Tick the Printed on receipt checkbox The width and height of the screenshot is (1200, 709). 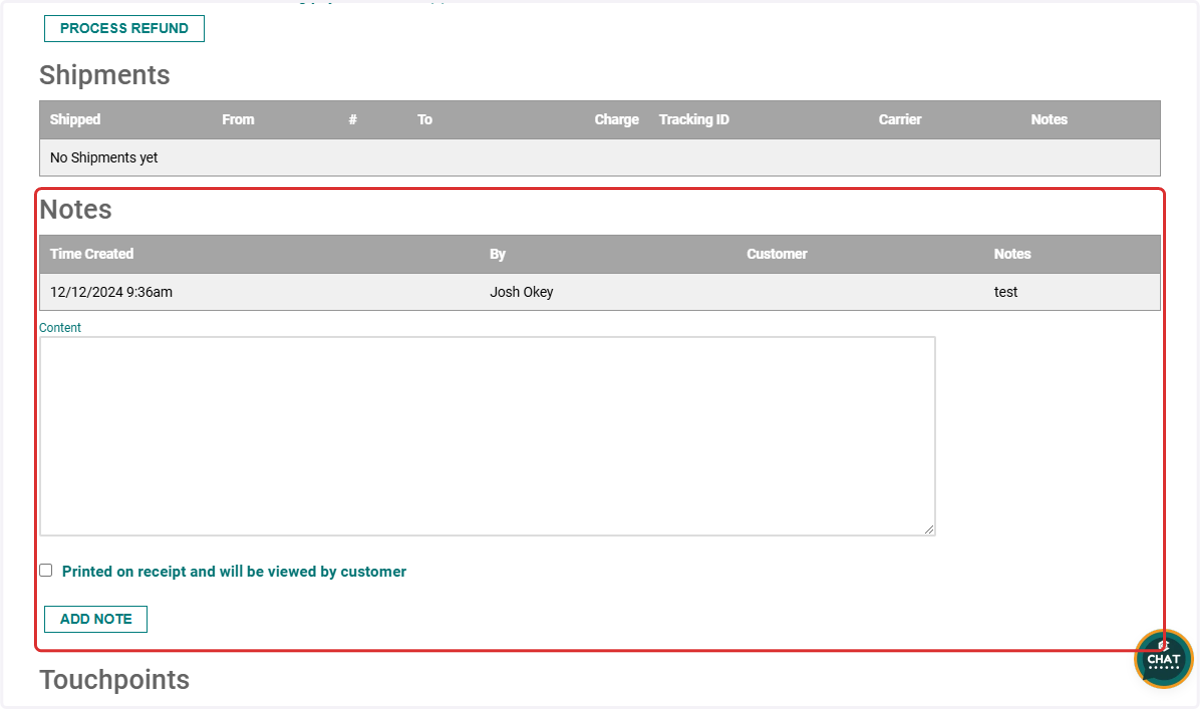(x=46, y=570)
